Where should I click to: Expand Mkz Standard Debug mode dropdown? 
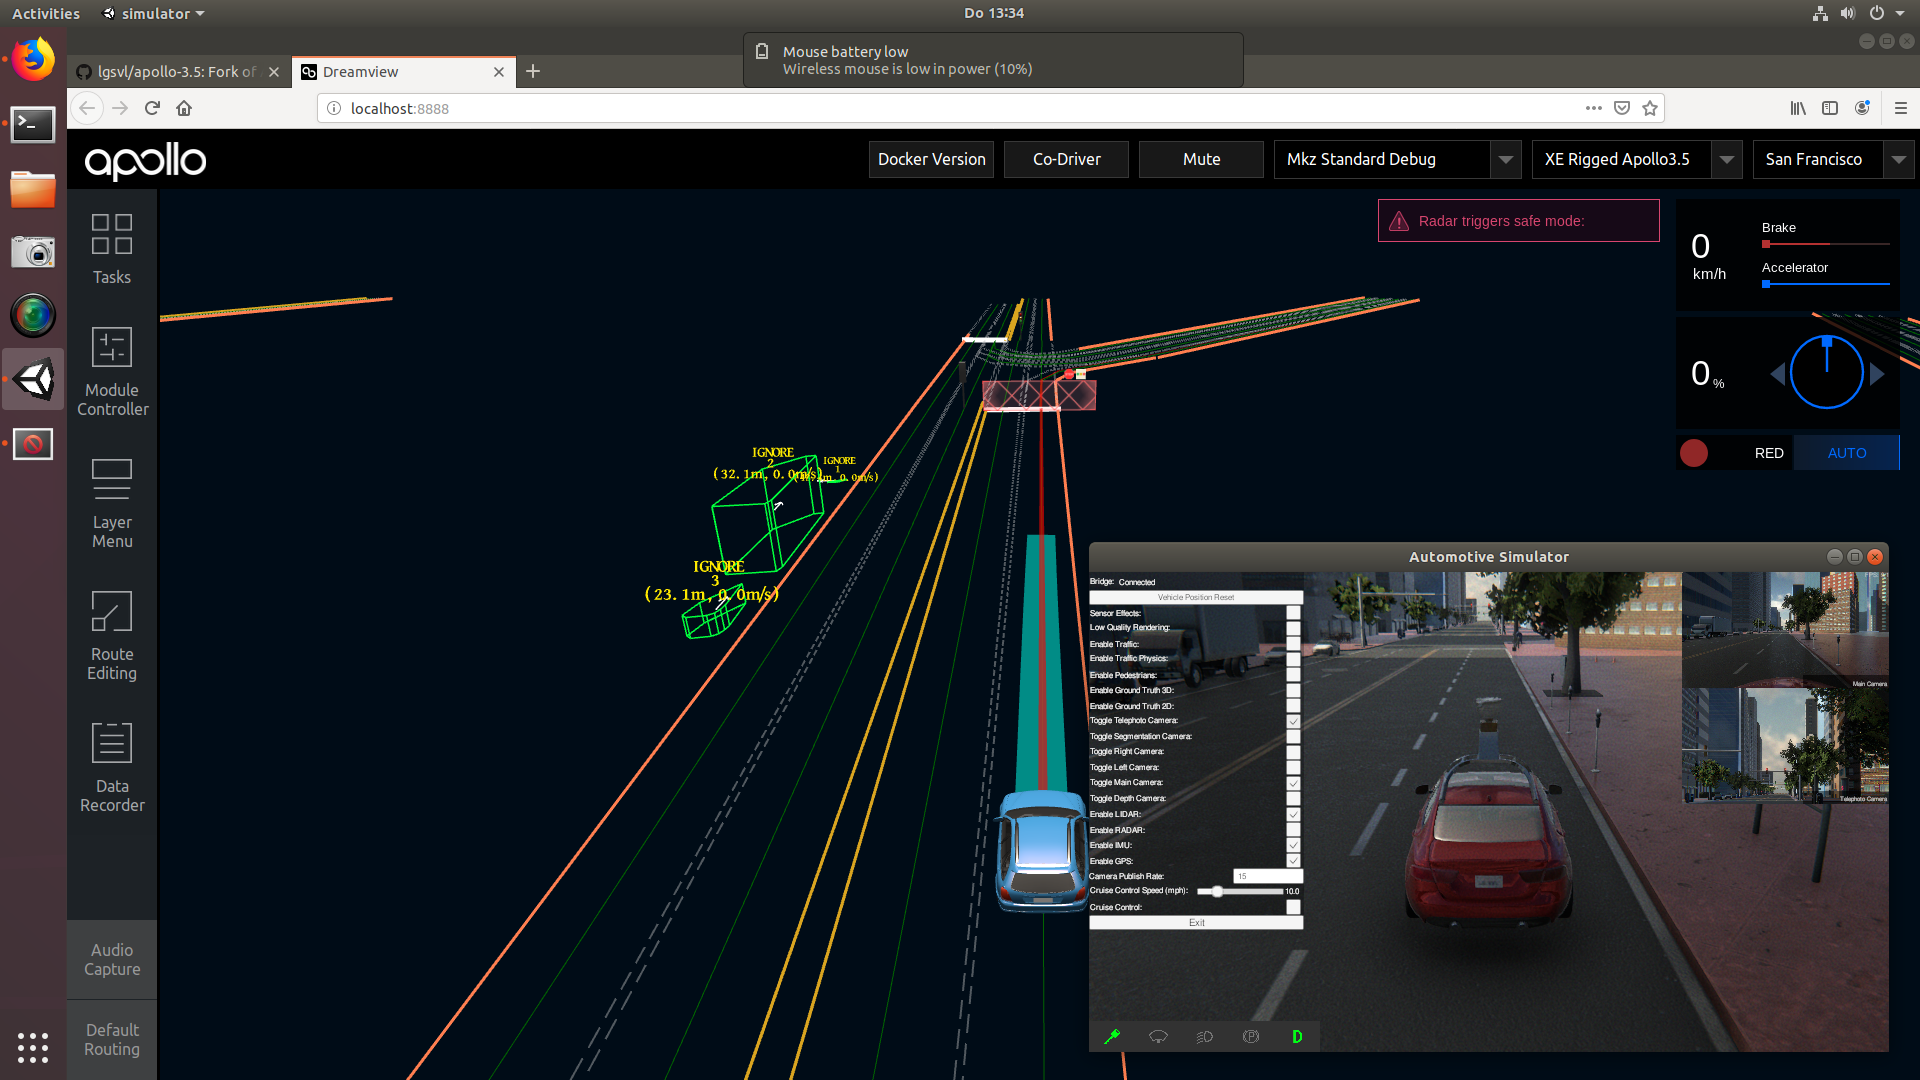(x=1506, y=160)
